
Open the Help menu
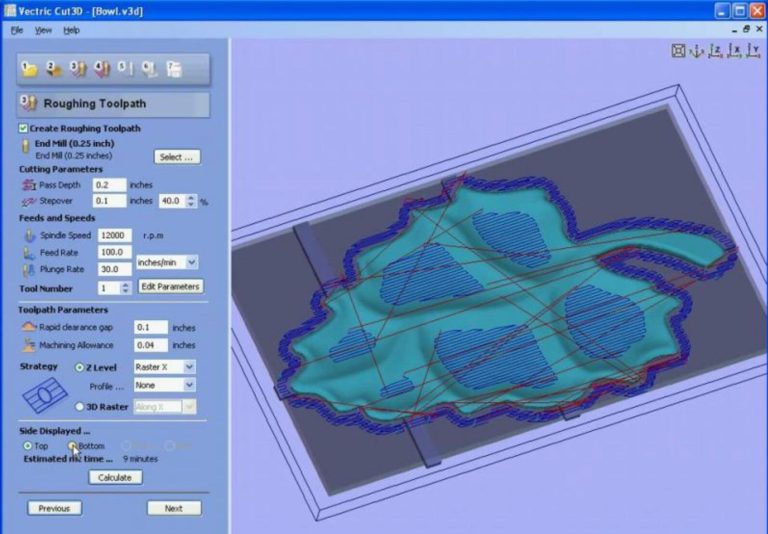click(x=71, y=30)
